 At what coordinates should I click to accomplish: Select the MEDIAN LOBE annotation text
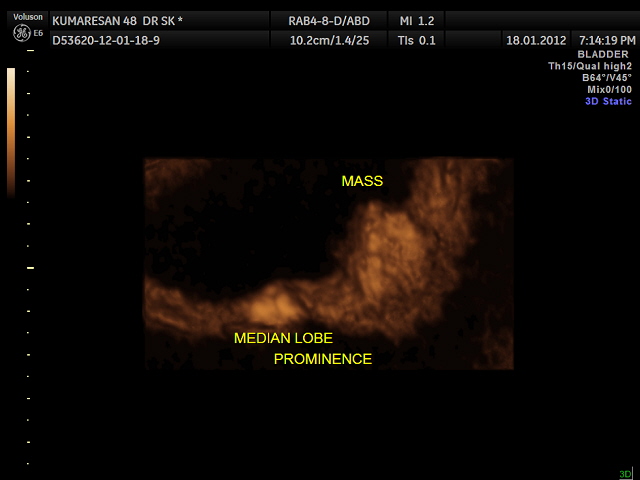point(283,338)
